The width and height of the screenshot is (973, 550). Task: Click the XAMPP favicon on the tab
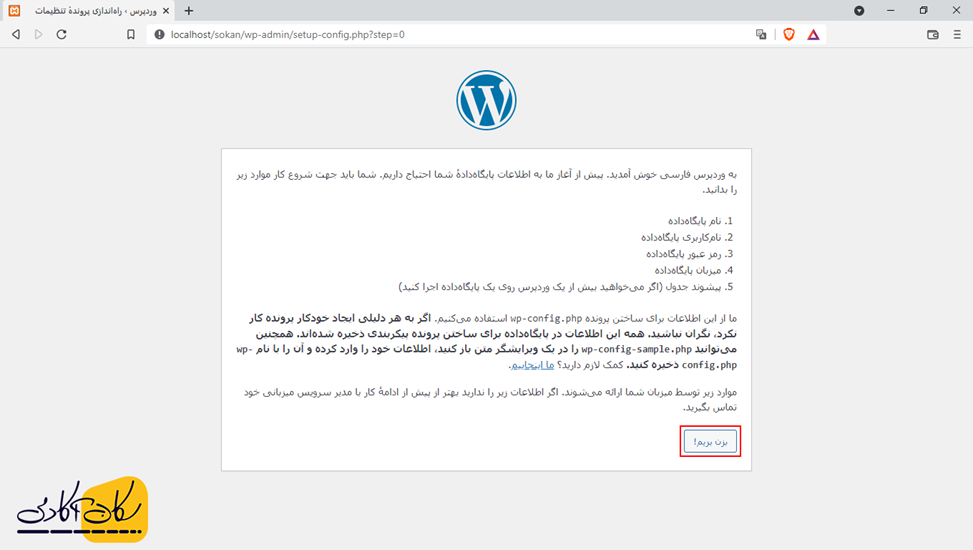coord(14,11)
